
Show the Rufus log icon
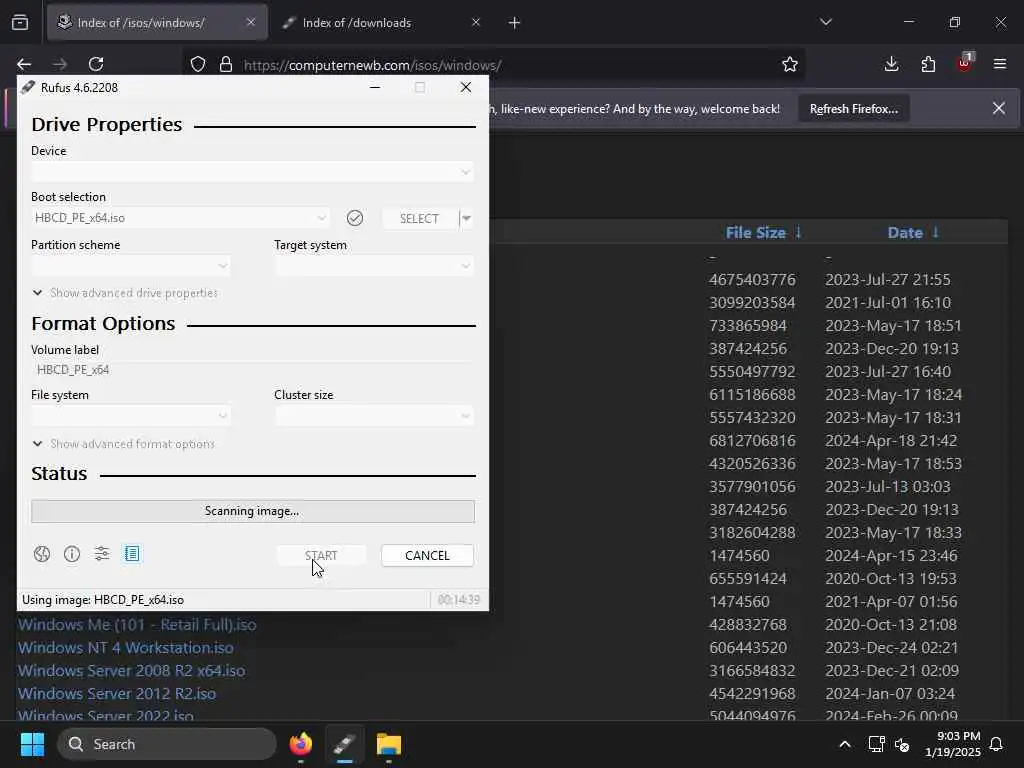click(132, 554)
